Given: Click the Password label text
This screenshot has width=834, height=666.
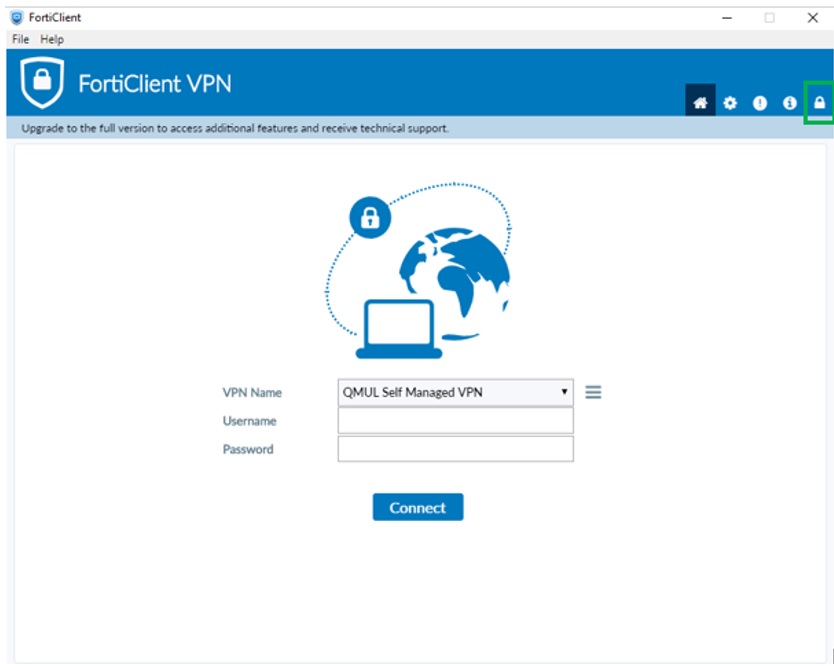Looking at the screenshot, I should click(248, 449).
